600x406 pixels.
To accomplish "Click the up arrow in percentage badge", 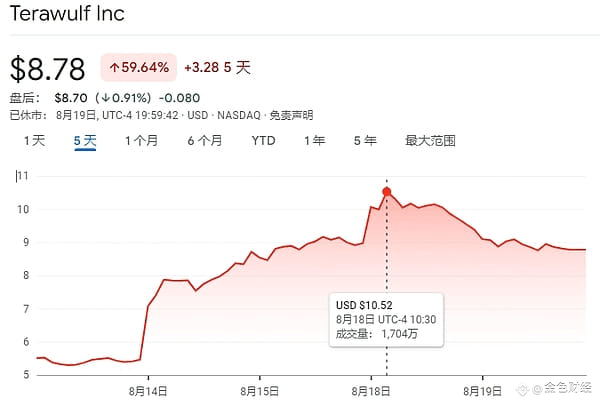I will pos(114,68).
